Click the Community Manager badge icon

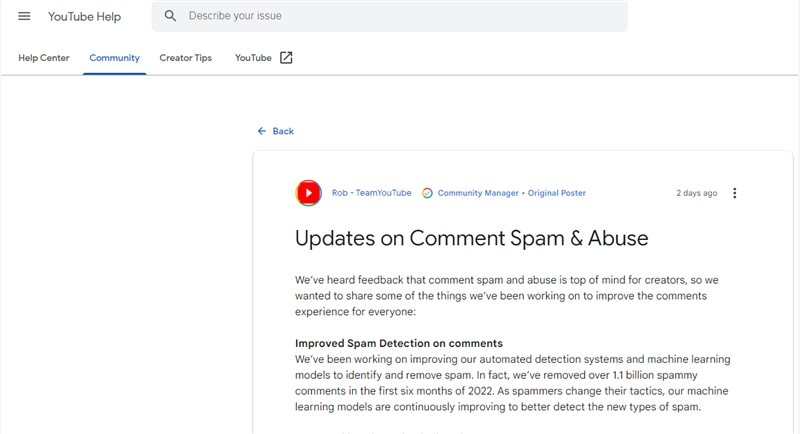tap(427, 193)
